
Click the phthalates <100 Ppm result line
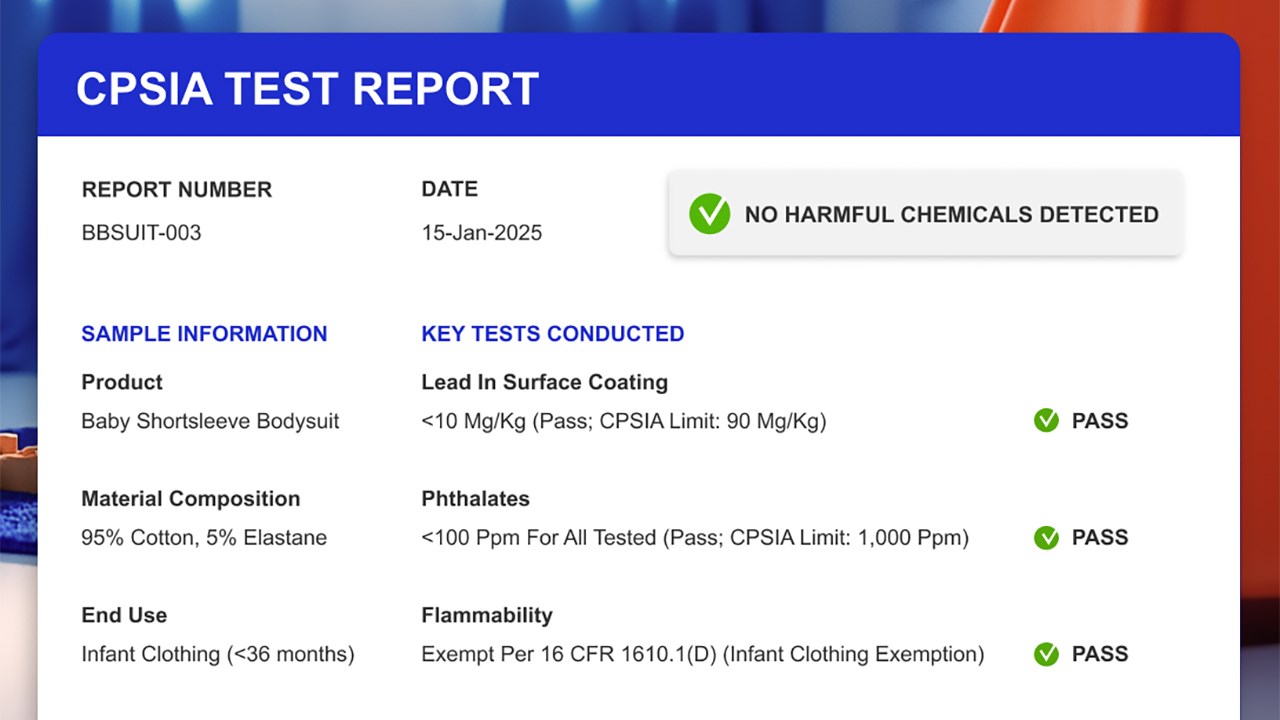coord(695,538)
